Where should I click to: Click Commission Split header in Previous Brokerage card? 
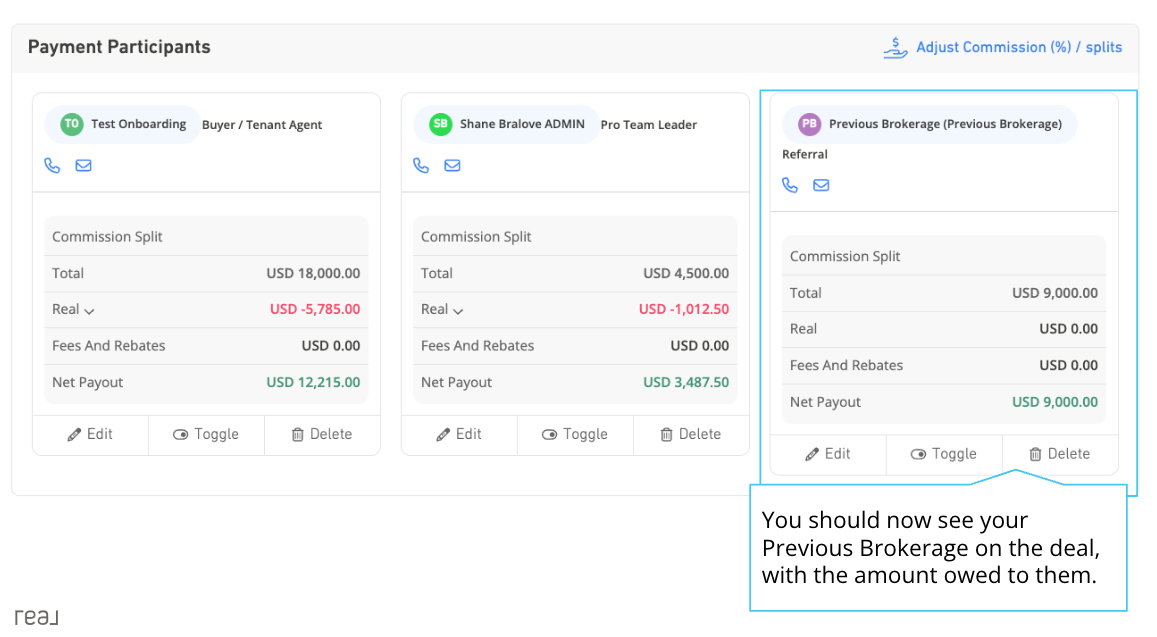[845, 257]
